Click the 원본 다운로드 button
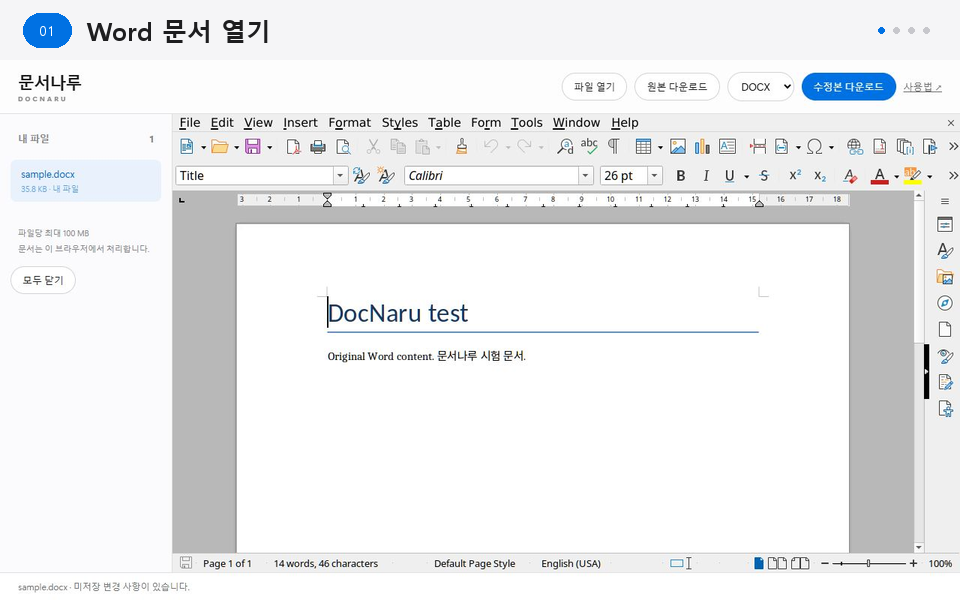 [x=677, y=87]
